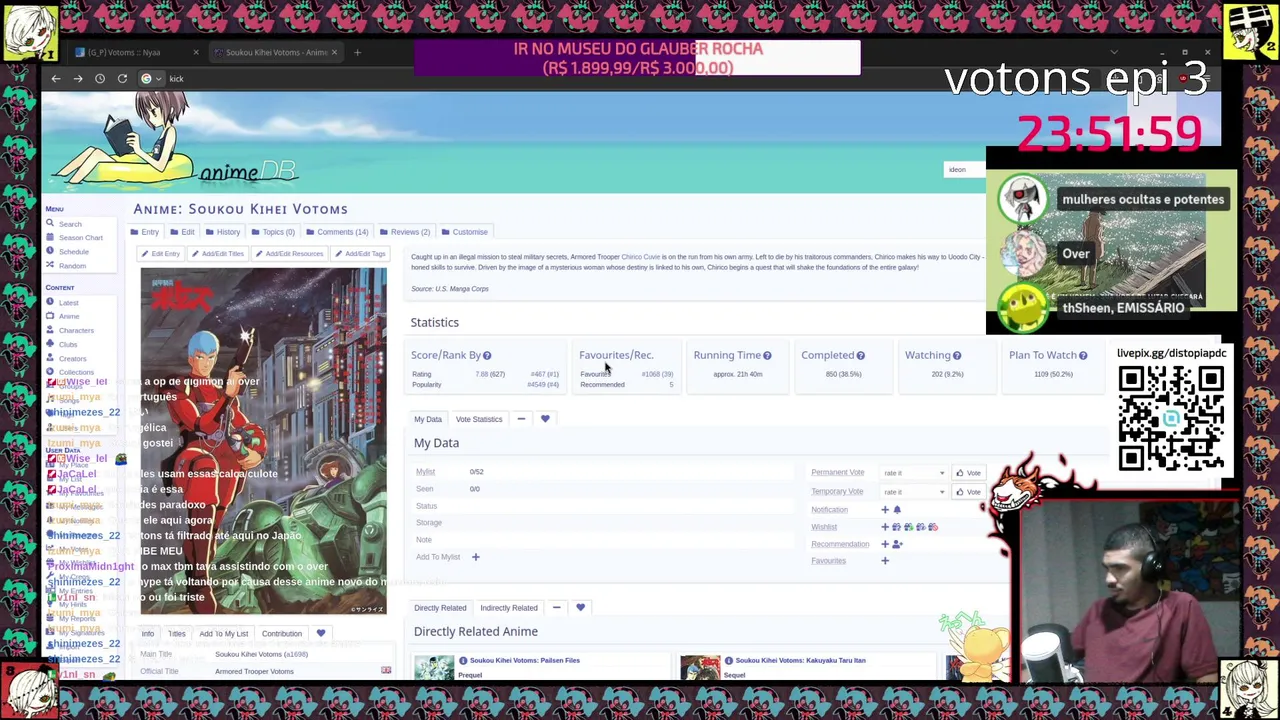Click the Edit Entry button
The image size is (1280, 720).
[160, 254]
